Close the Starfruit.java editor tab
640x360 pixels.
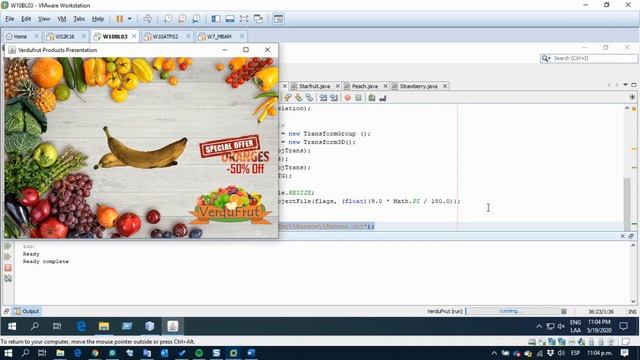(x=338, y=86)
